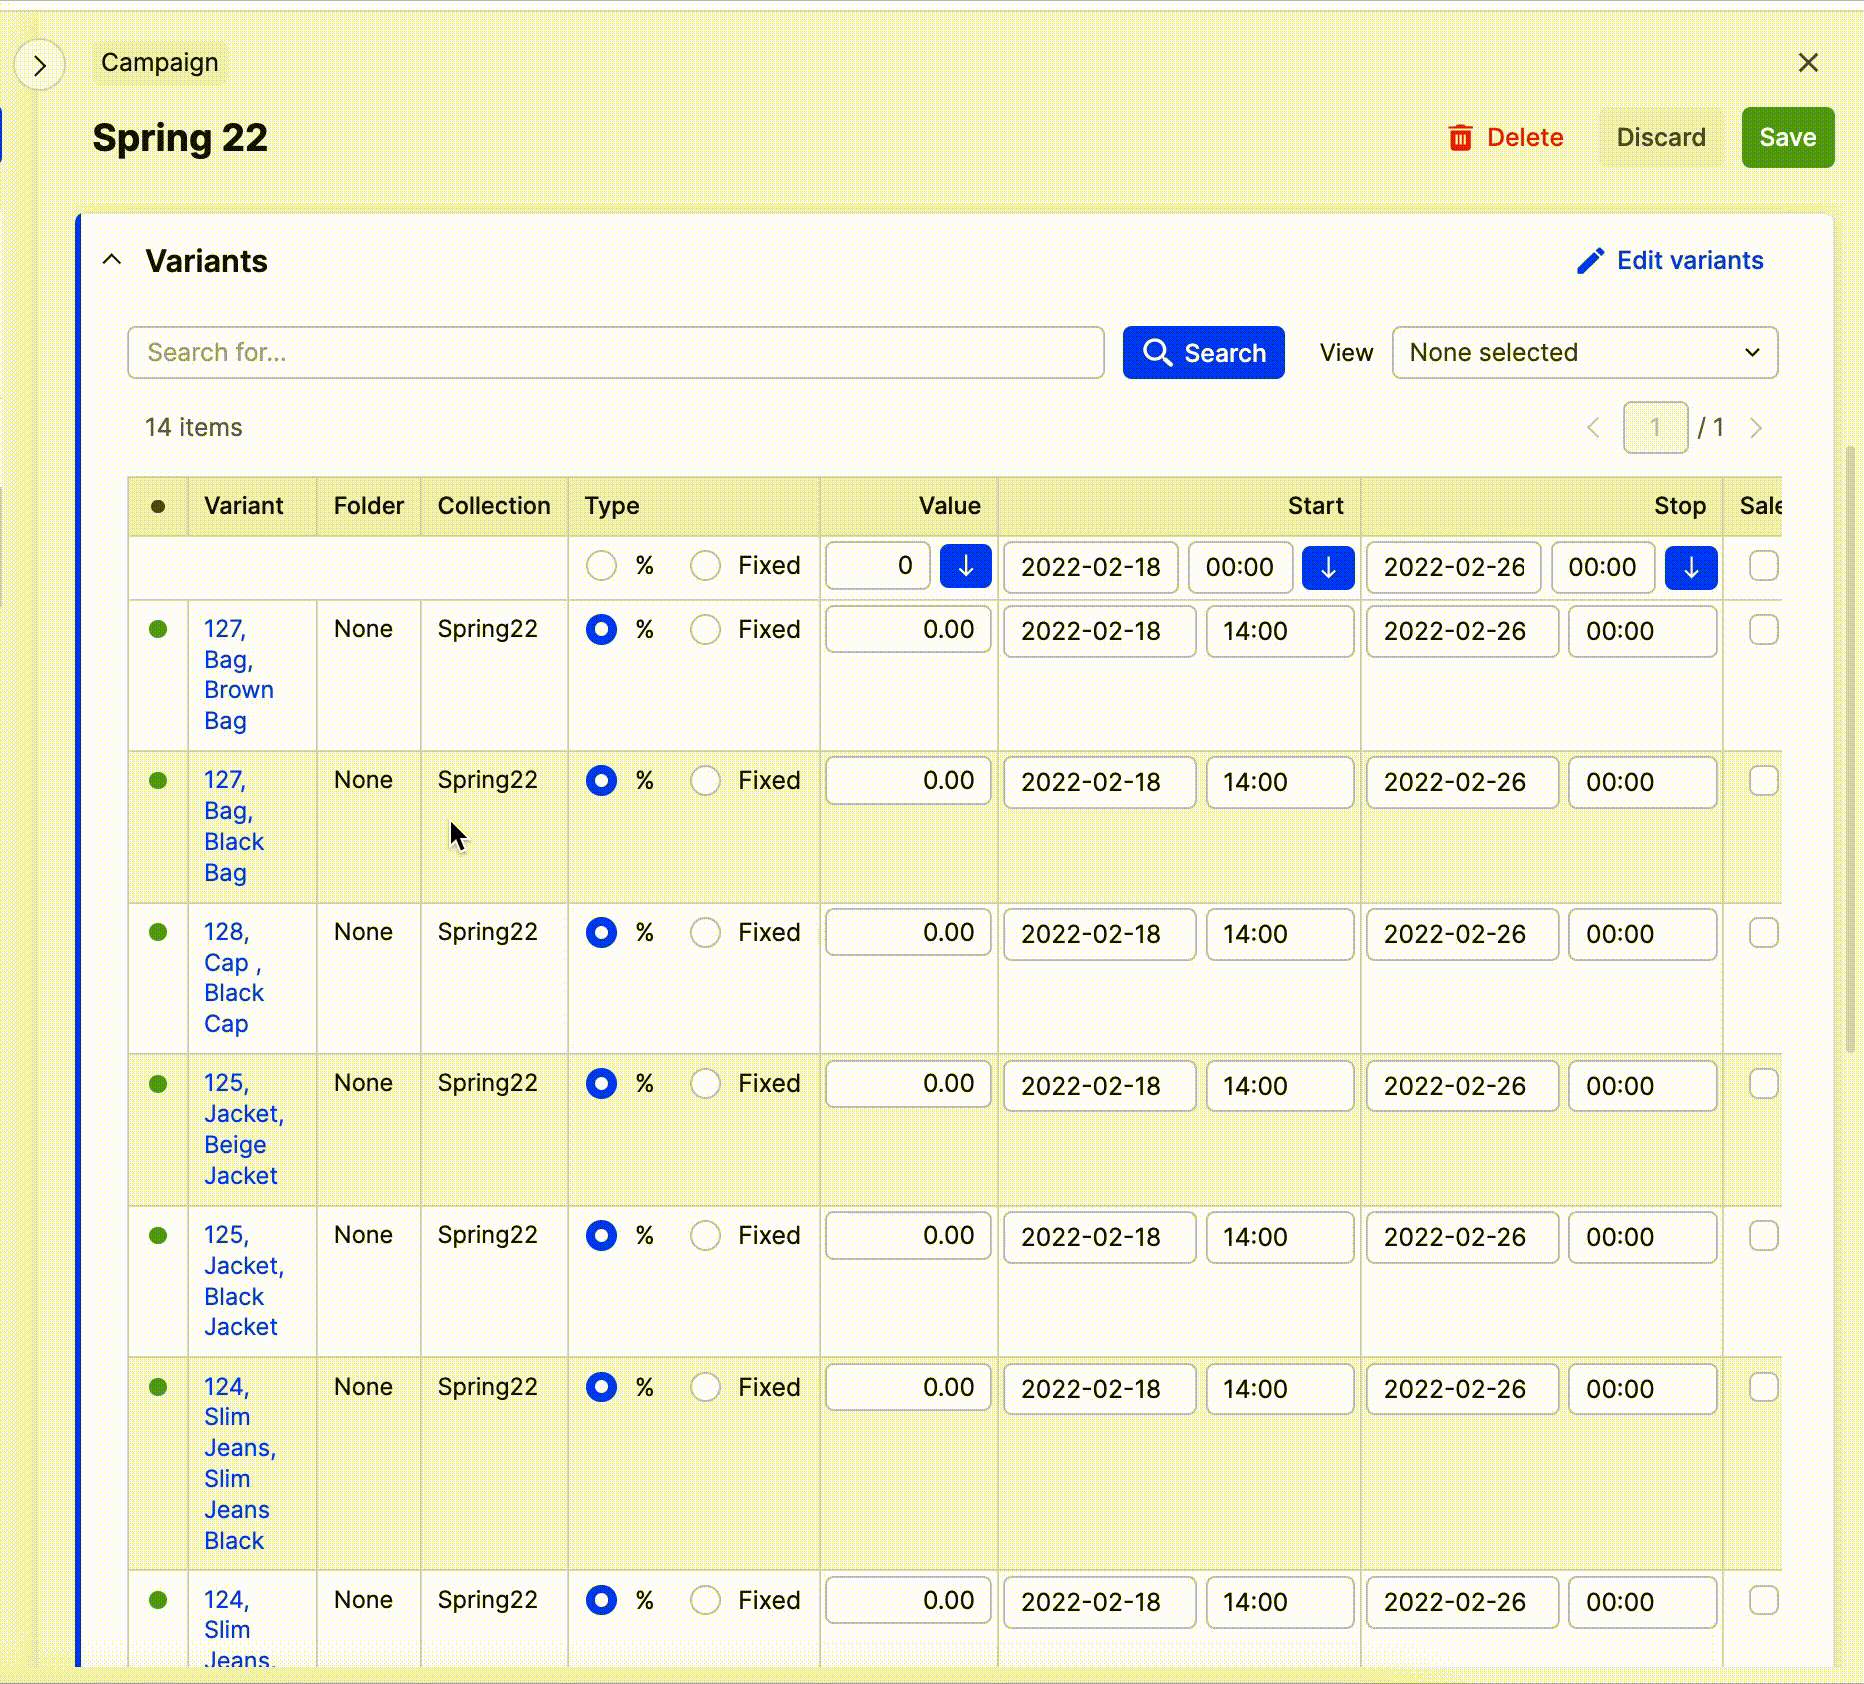Viewport: 1864px width, 1684px height.
Task: Click the Edit variants pencil icon
Action: pos(1590,261)
